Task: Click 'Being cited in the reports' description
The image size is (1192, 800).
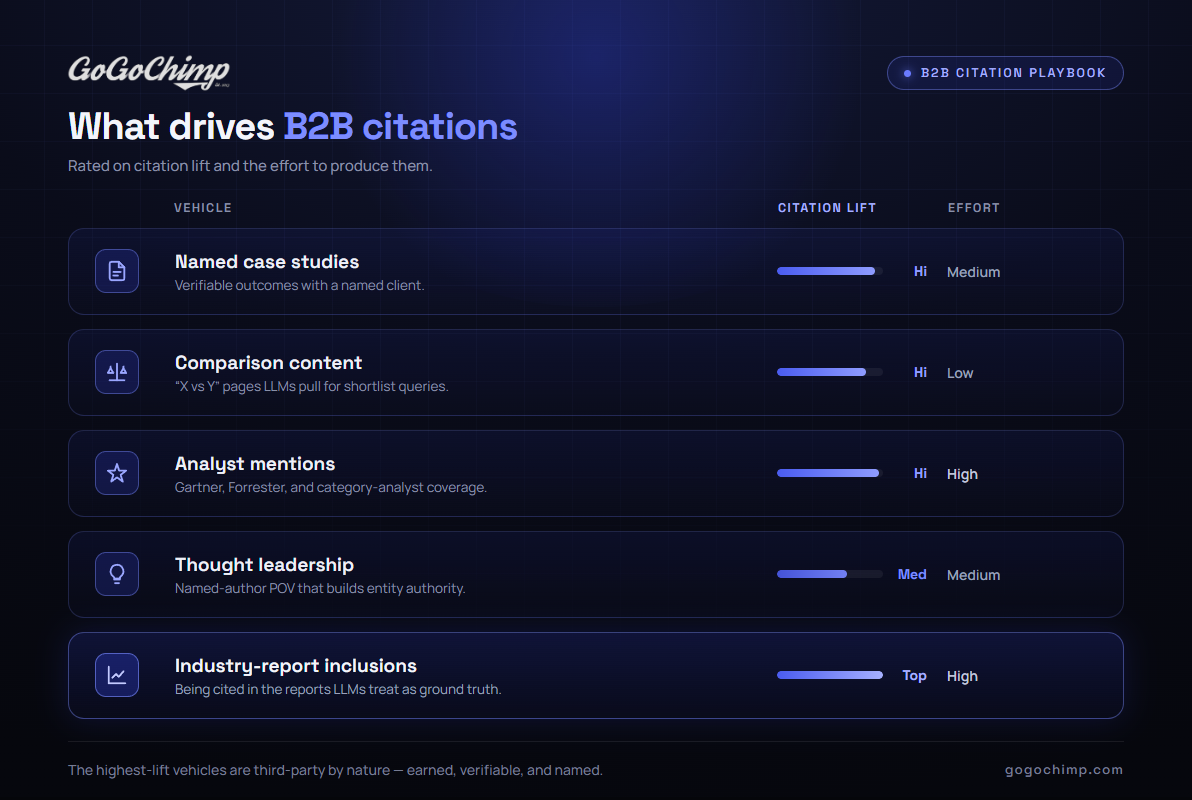Action: (x=338, y=690)
